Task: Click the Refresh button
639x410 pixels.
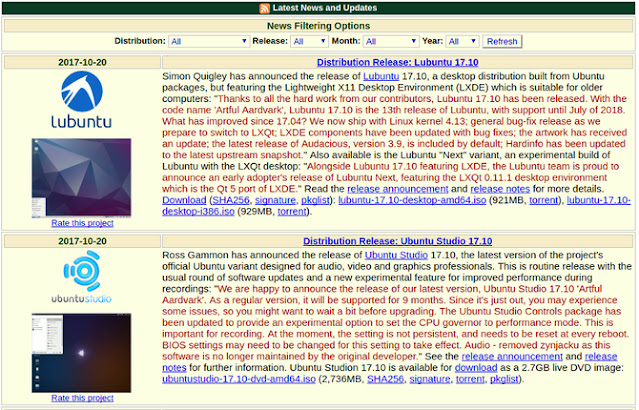Action: [x=502, y=41]
